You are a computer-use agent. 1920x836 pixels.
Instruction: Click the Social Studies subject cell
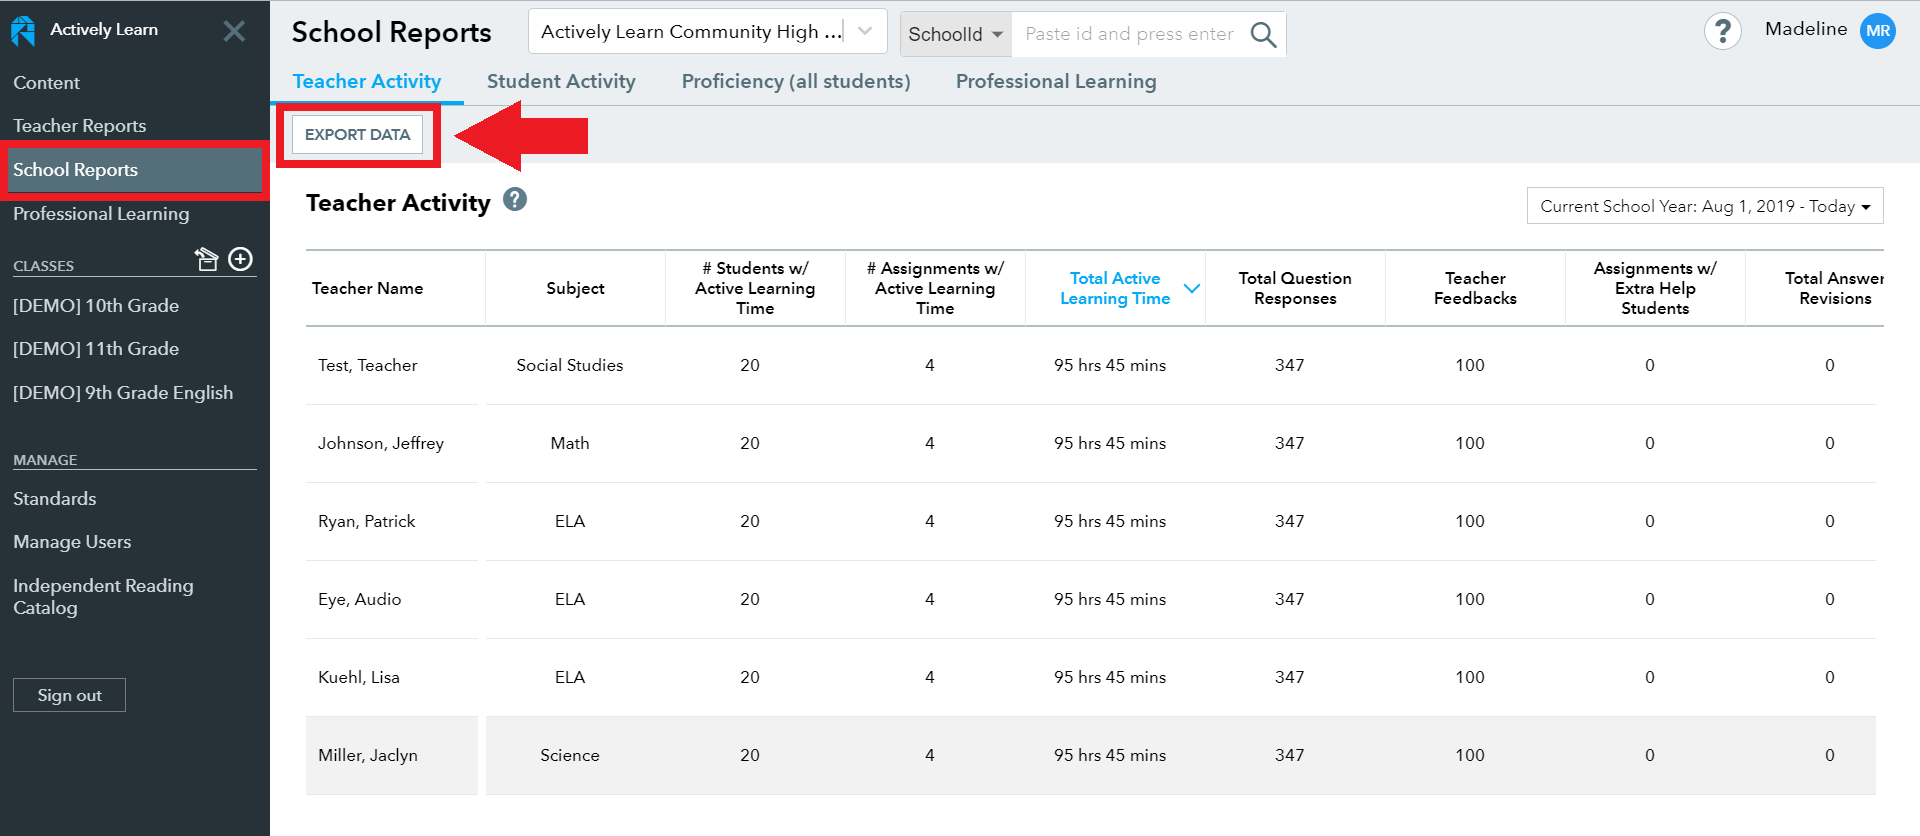pyautogui.click(x=570, y=365)
